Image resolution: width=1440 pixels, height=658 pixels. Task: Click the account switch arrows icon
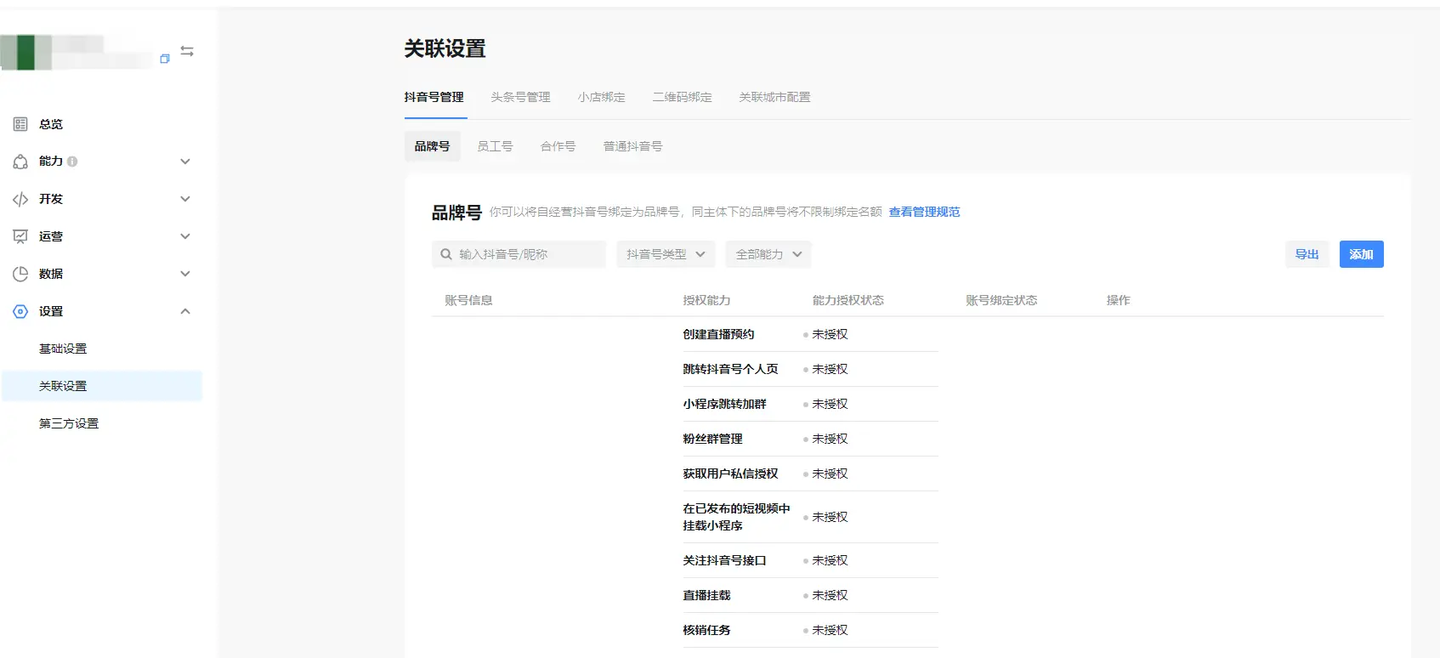[x=187, y=51]
